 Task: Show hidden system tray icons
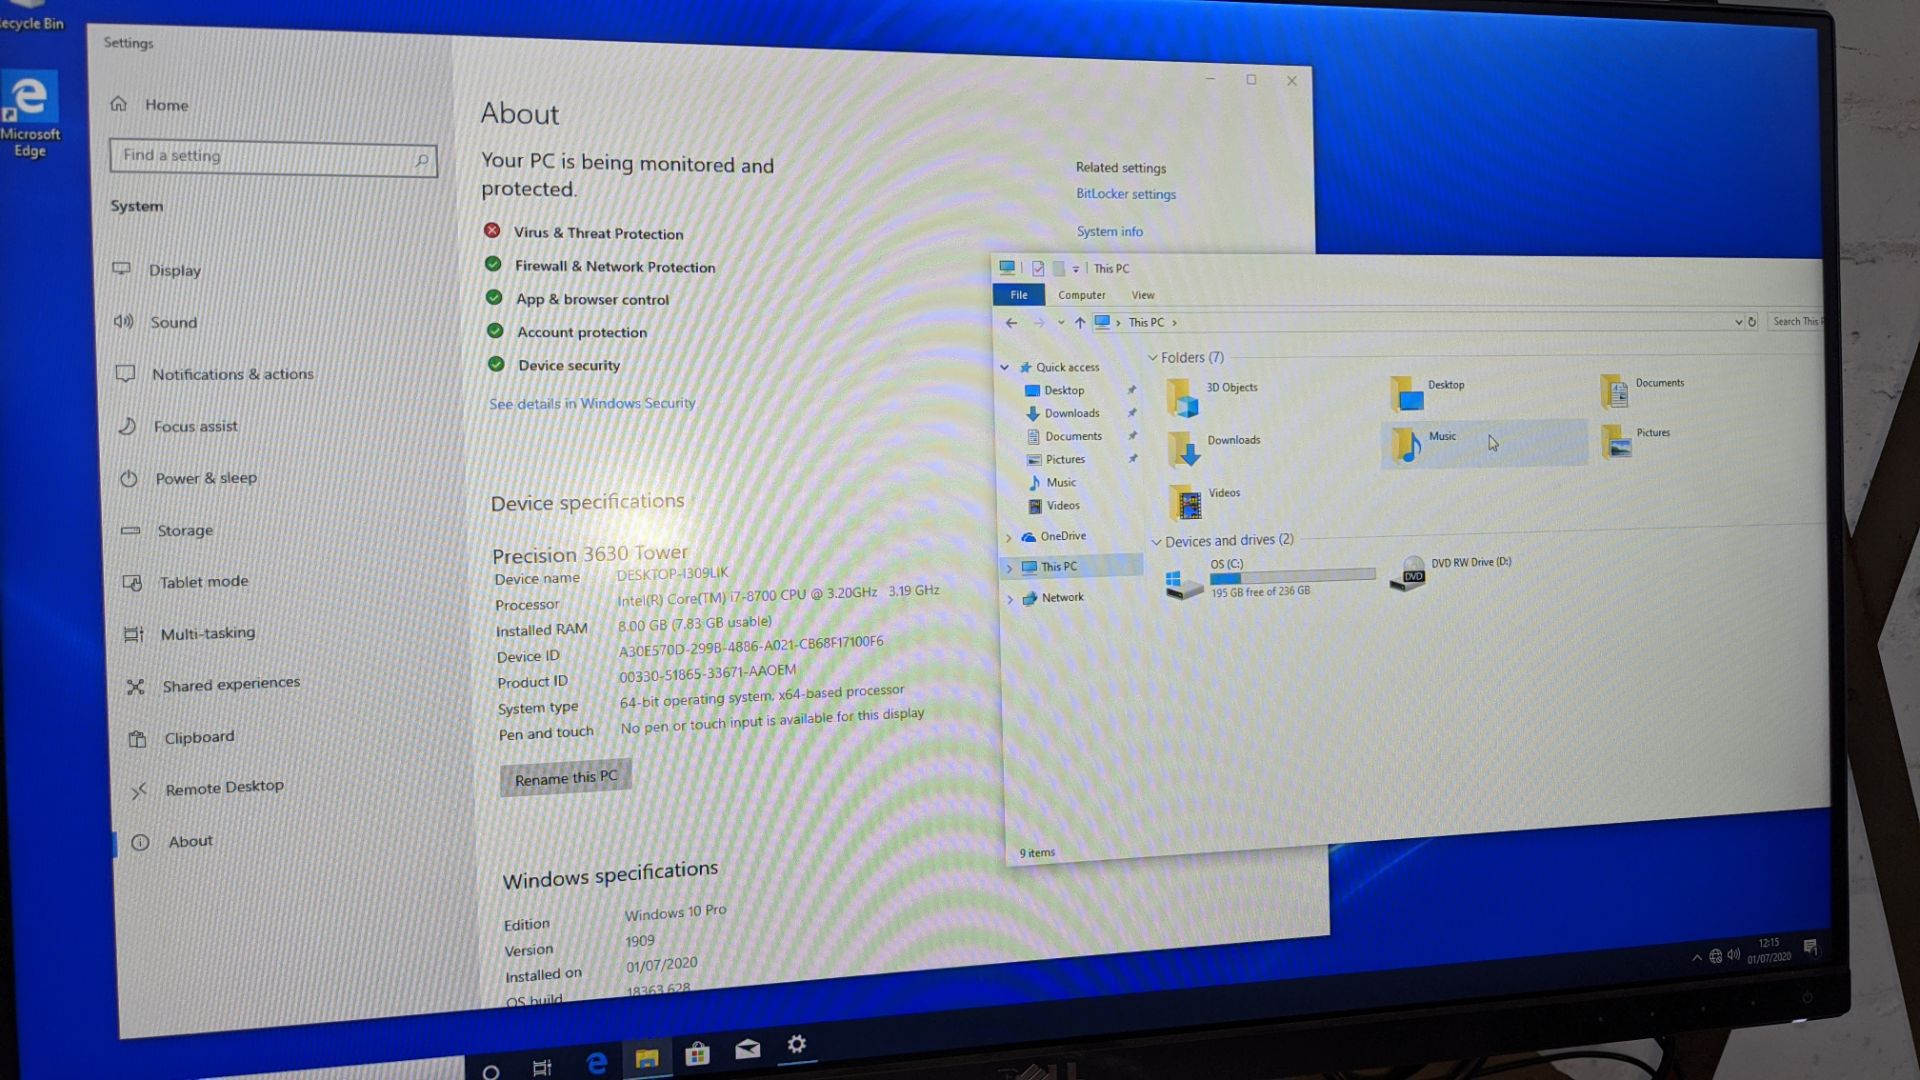point(1697,958)
